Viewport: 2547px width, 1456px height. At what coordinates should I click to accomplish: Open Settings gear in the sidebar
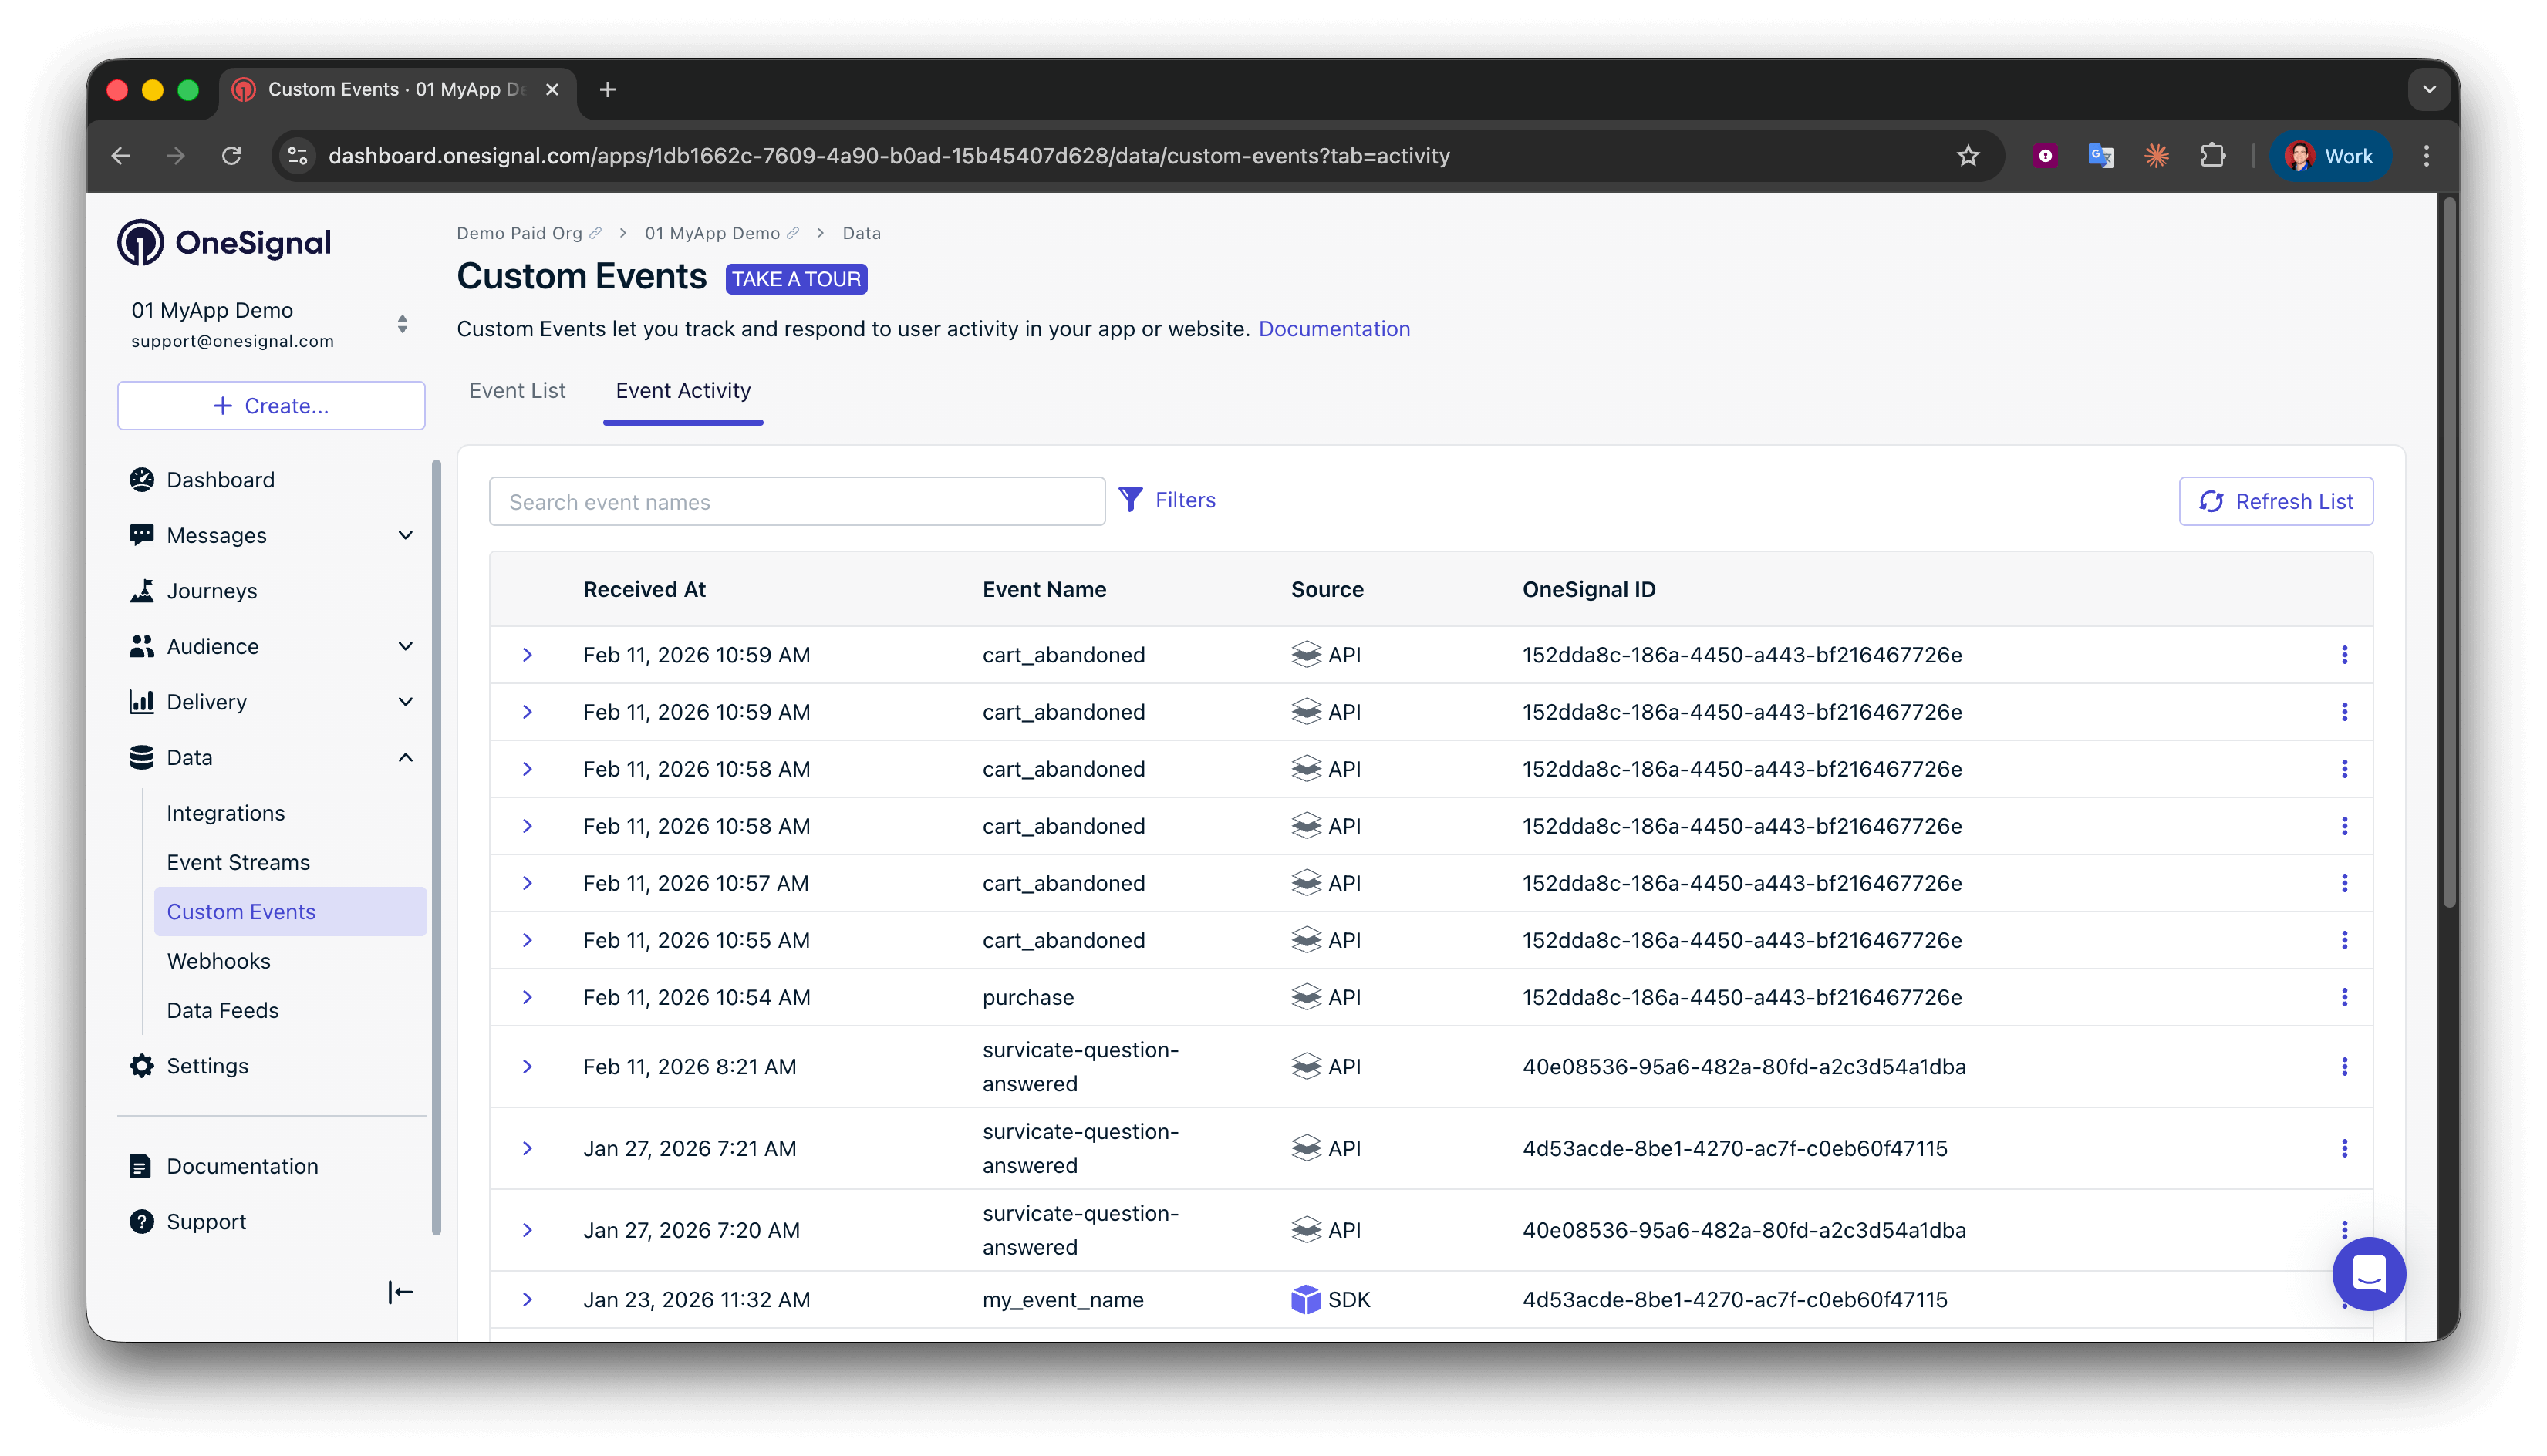(x=142, y=1066)
